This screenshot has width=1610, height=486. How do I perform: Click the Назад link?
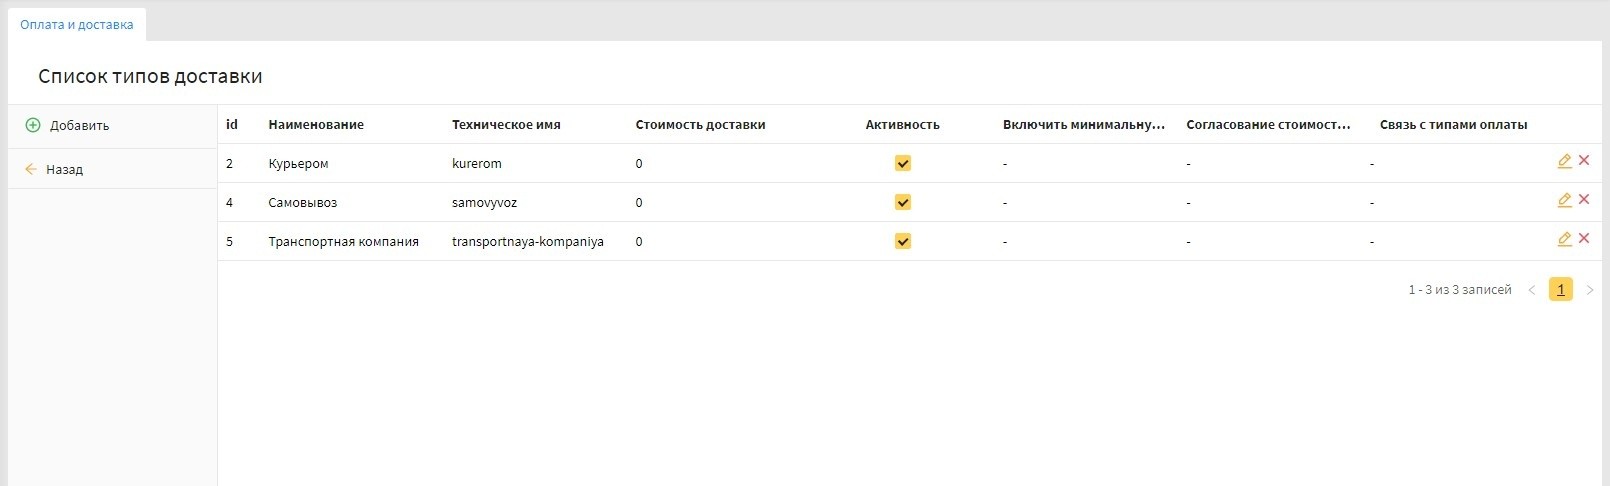(x=64, y=170)
